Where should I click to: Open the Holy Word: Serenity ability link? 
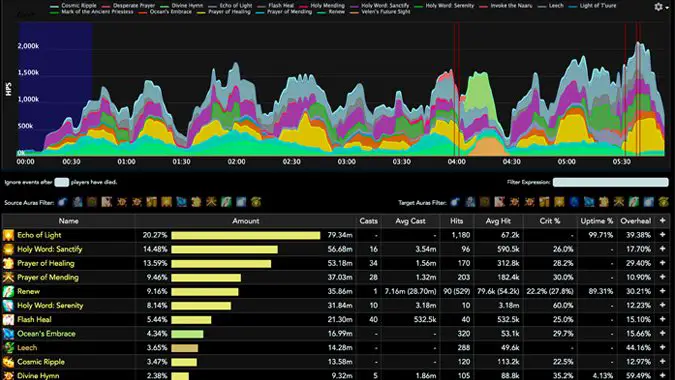click(50, 306)
